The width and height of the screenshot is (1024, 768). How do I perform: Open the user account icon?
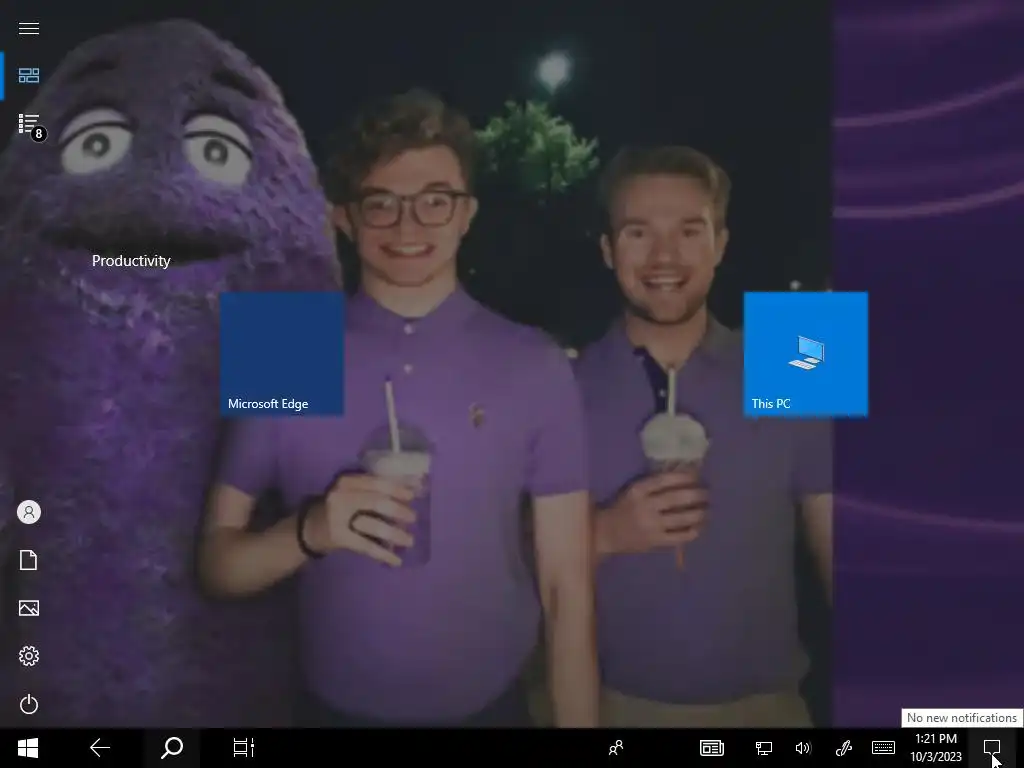(x=29, y=512)
